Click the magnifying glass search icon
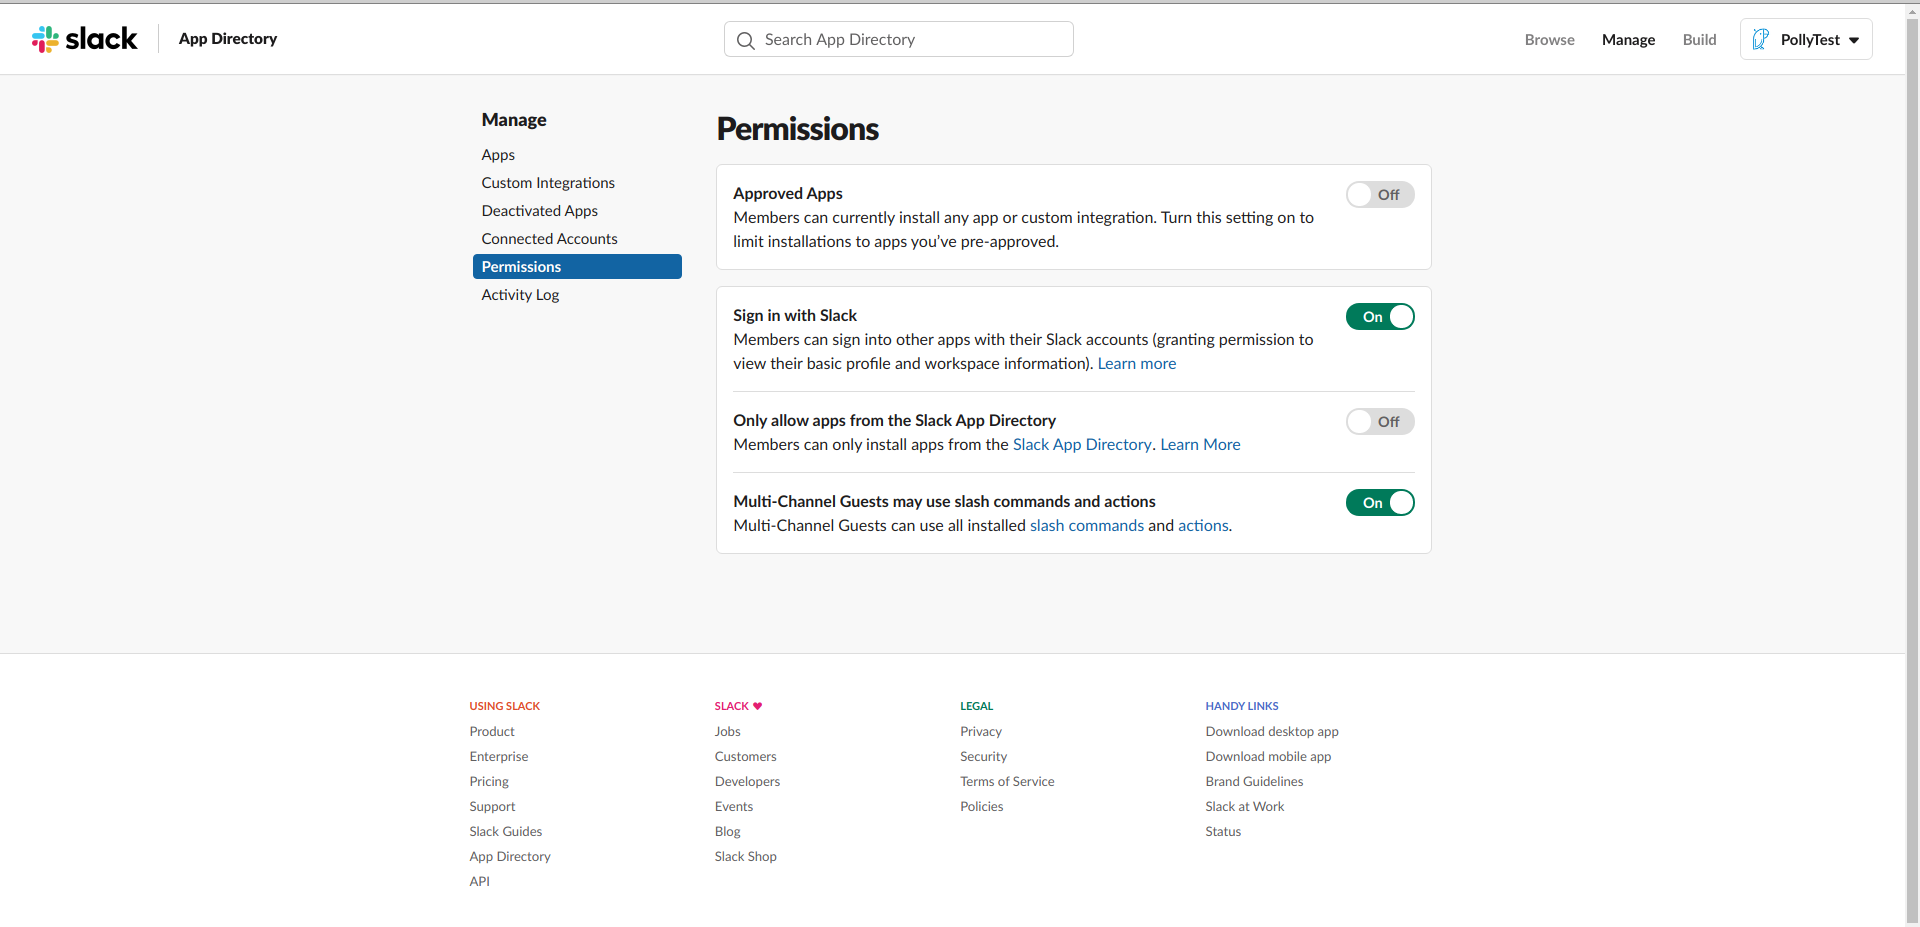Screen dimensions: 1920x927 click(745, 40)
